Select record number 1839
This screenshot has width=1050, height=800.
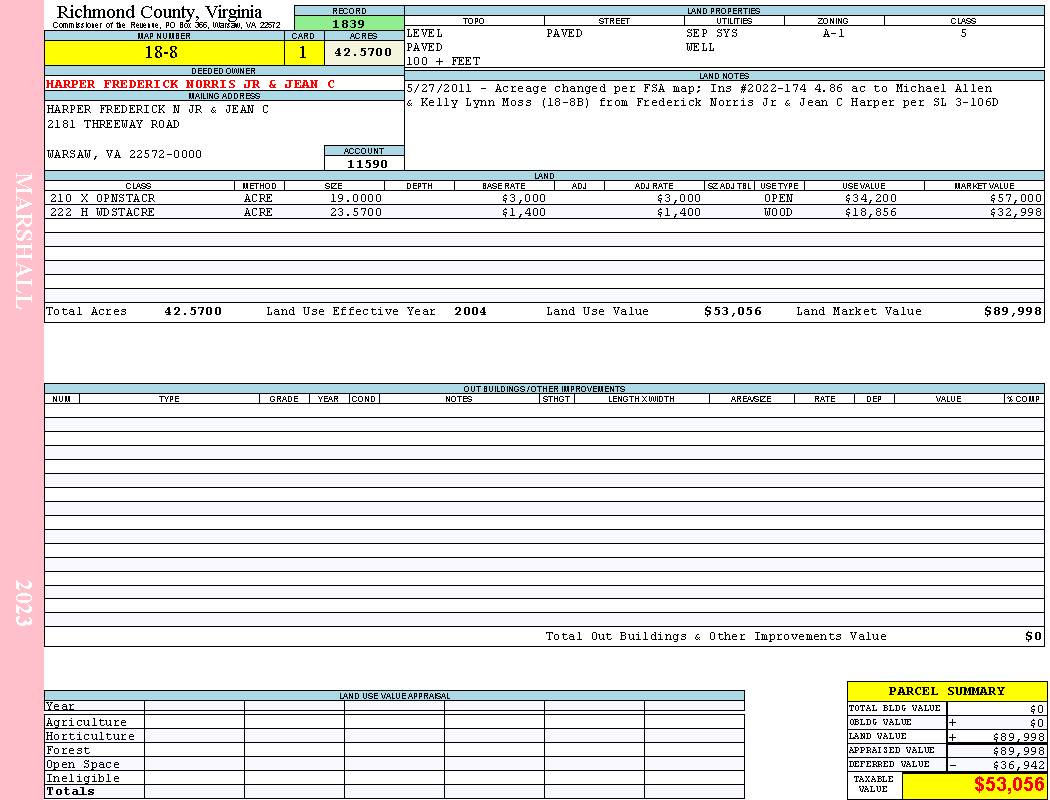click(x=349, y=23)
